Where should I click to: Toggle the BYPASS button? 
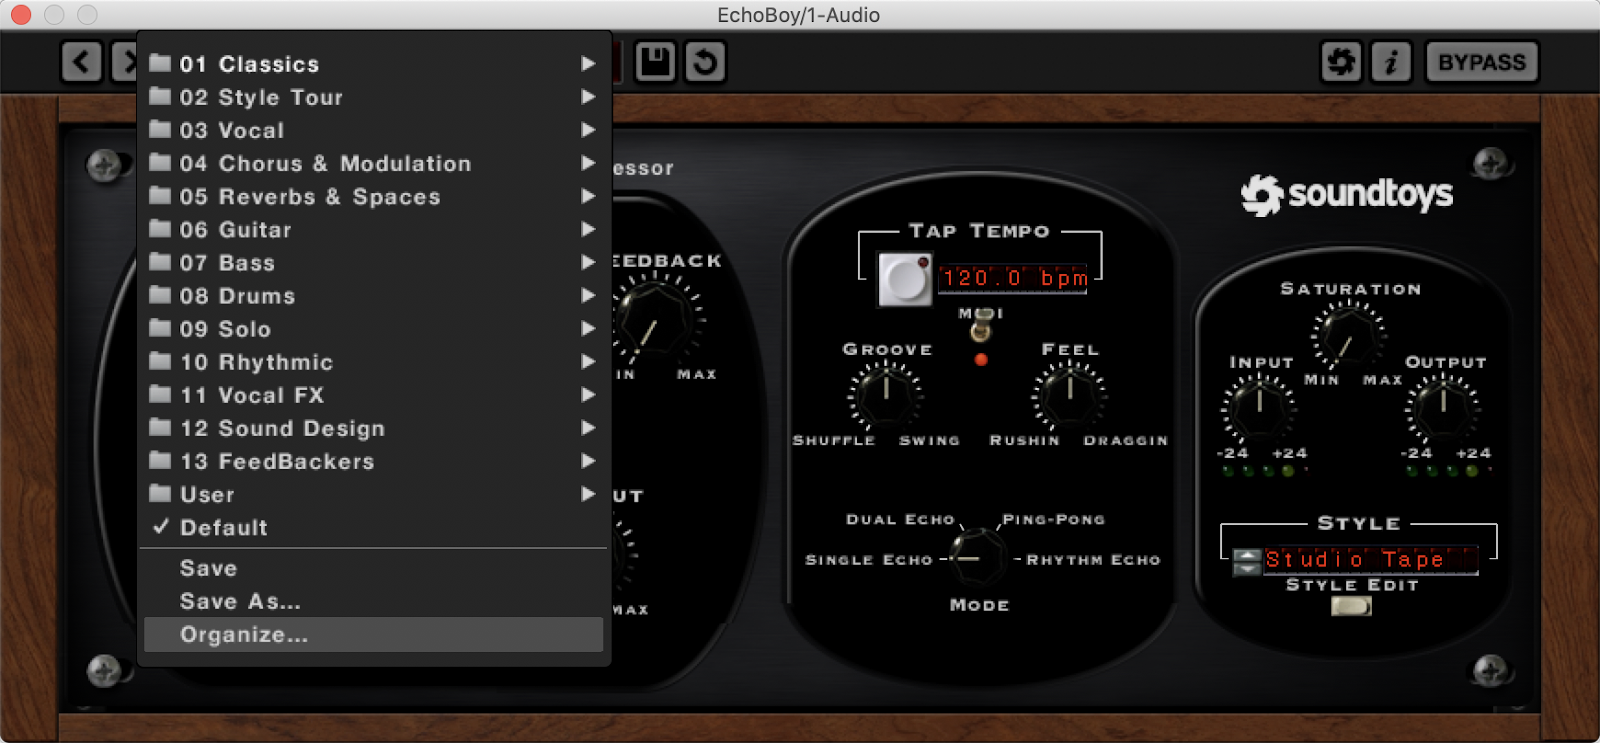[1482, 62]
